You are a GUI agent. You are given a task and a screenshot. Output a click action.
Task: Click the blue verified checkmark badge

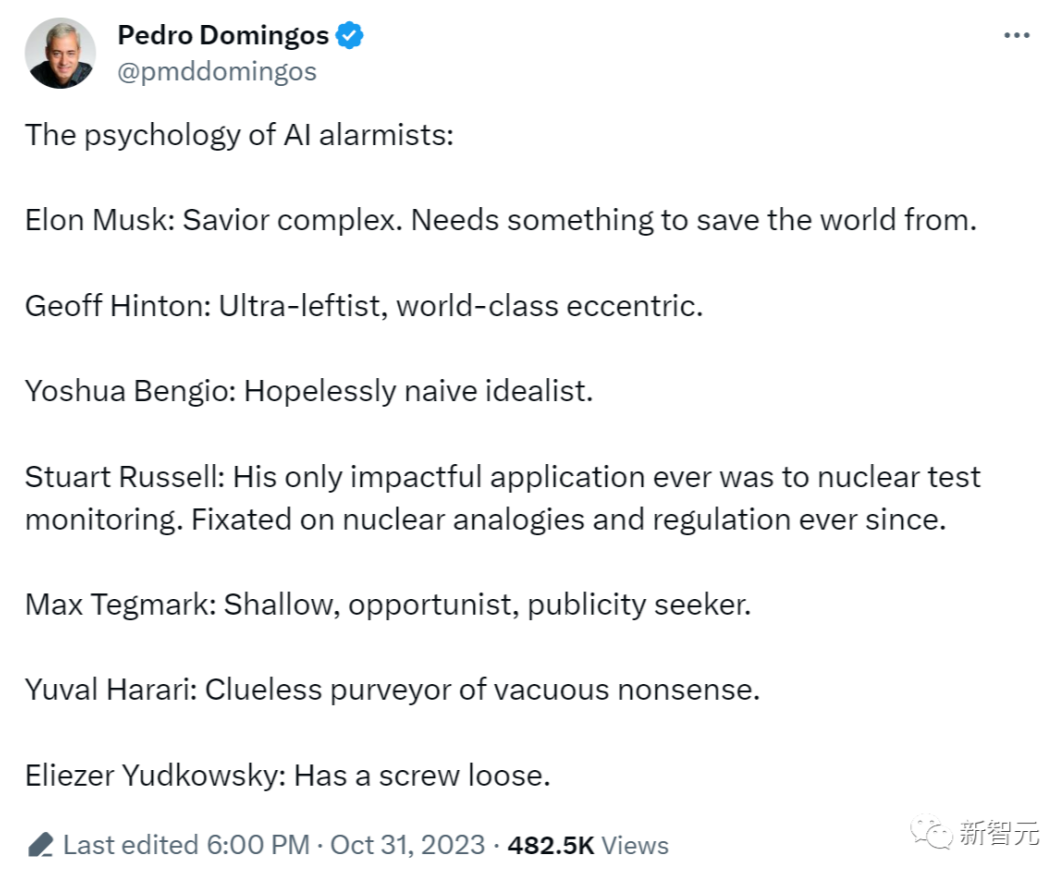click(349, 36)
